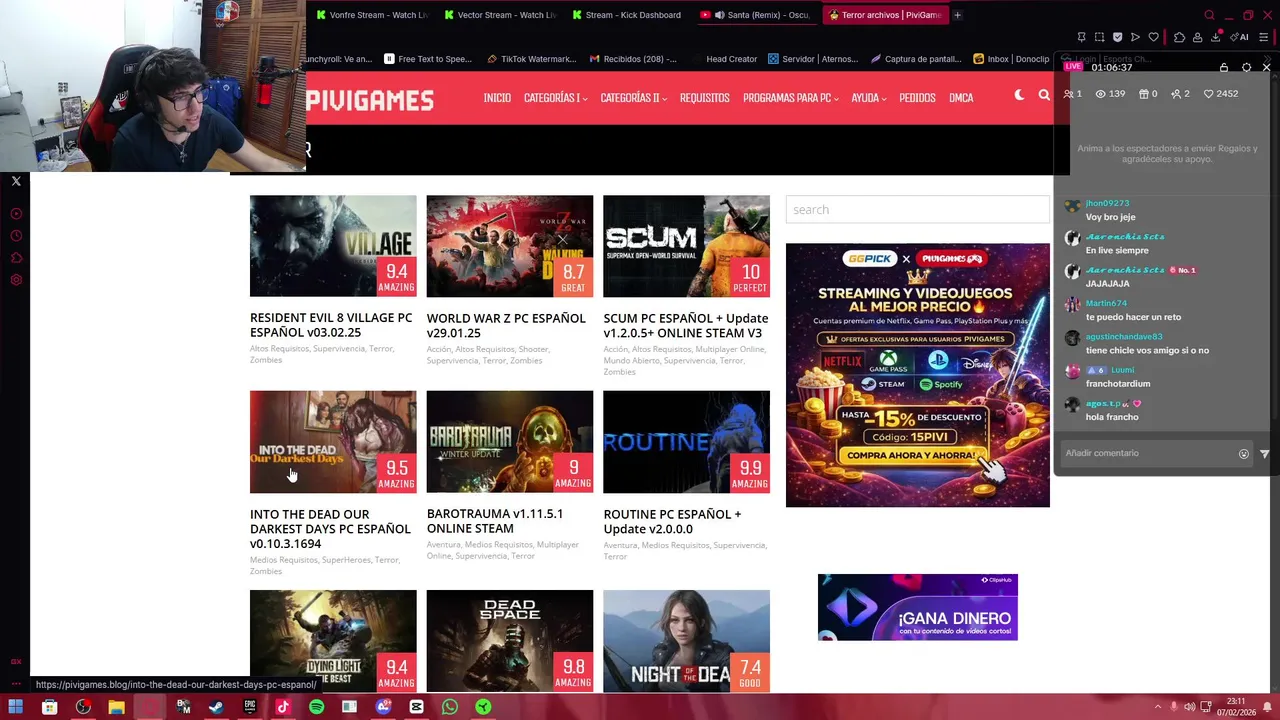This screenshot has width=1280, height=720.
Task: Click the GGPick streaming ad banner
Action: [x=918, y=375]
